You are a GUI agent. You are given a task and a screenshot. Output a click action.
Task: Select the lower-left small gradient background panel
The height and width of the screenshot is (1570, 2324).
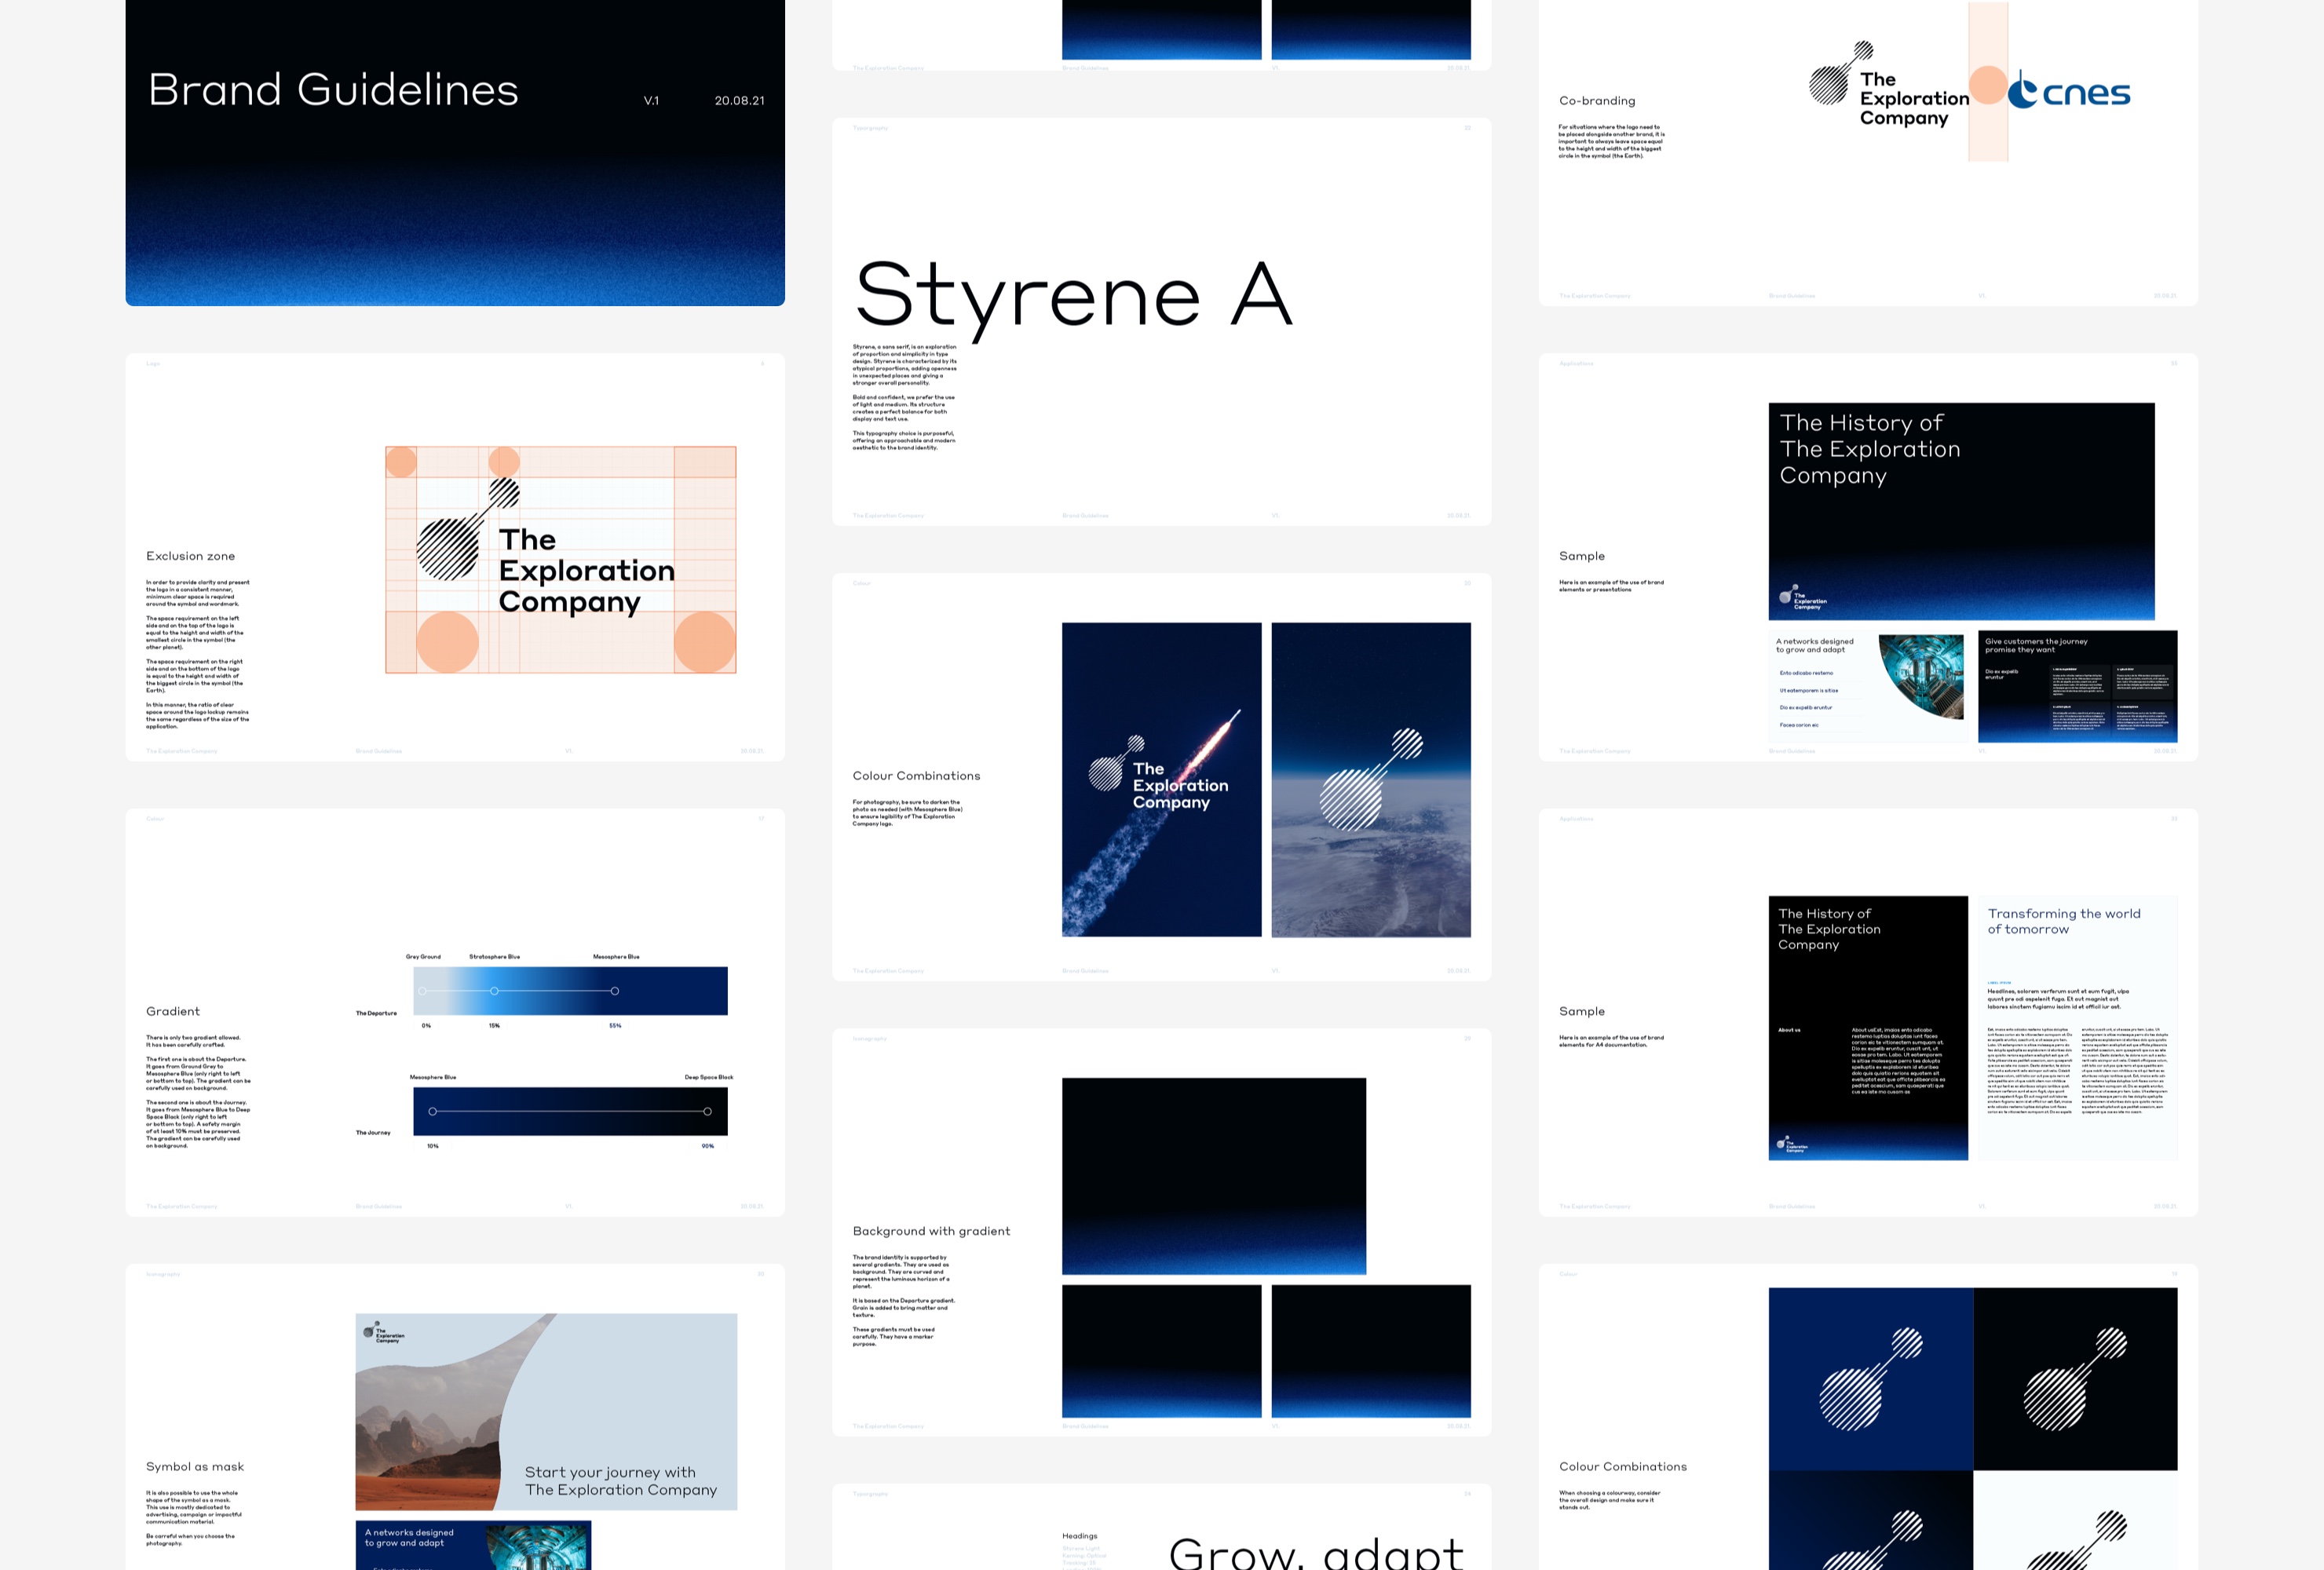(x=1161, y=1351)
